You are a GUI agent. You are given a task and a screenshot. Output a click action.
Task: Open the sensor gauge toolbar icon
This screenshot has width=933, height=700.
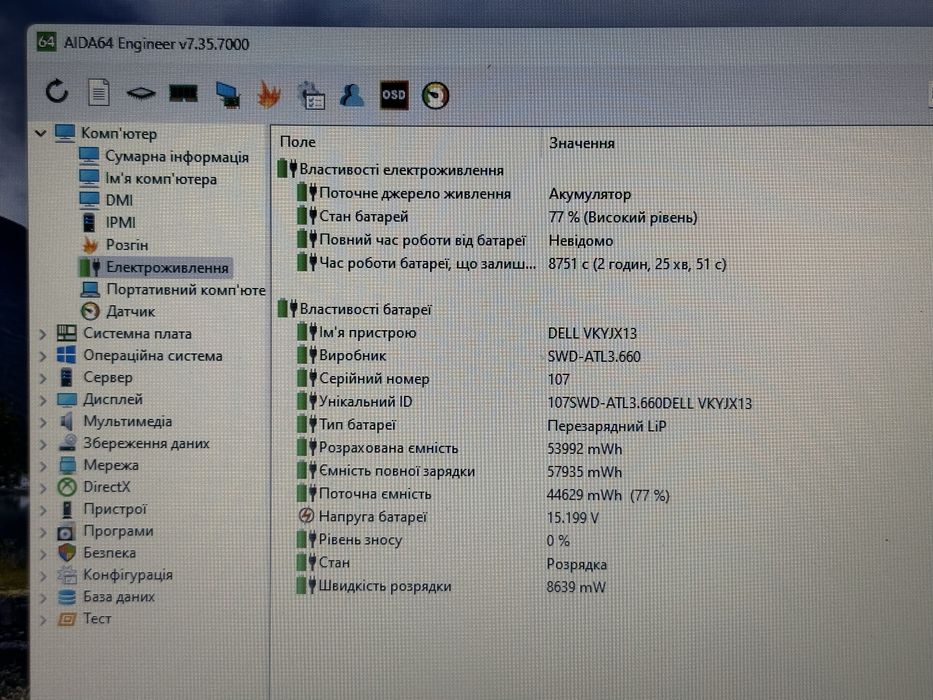coord(436,96)
